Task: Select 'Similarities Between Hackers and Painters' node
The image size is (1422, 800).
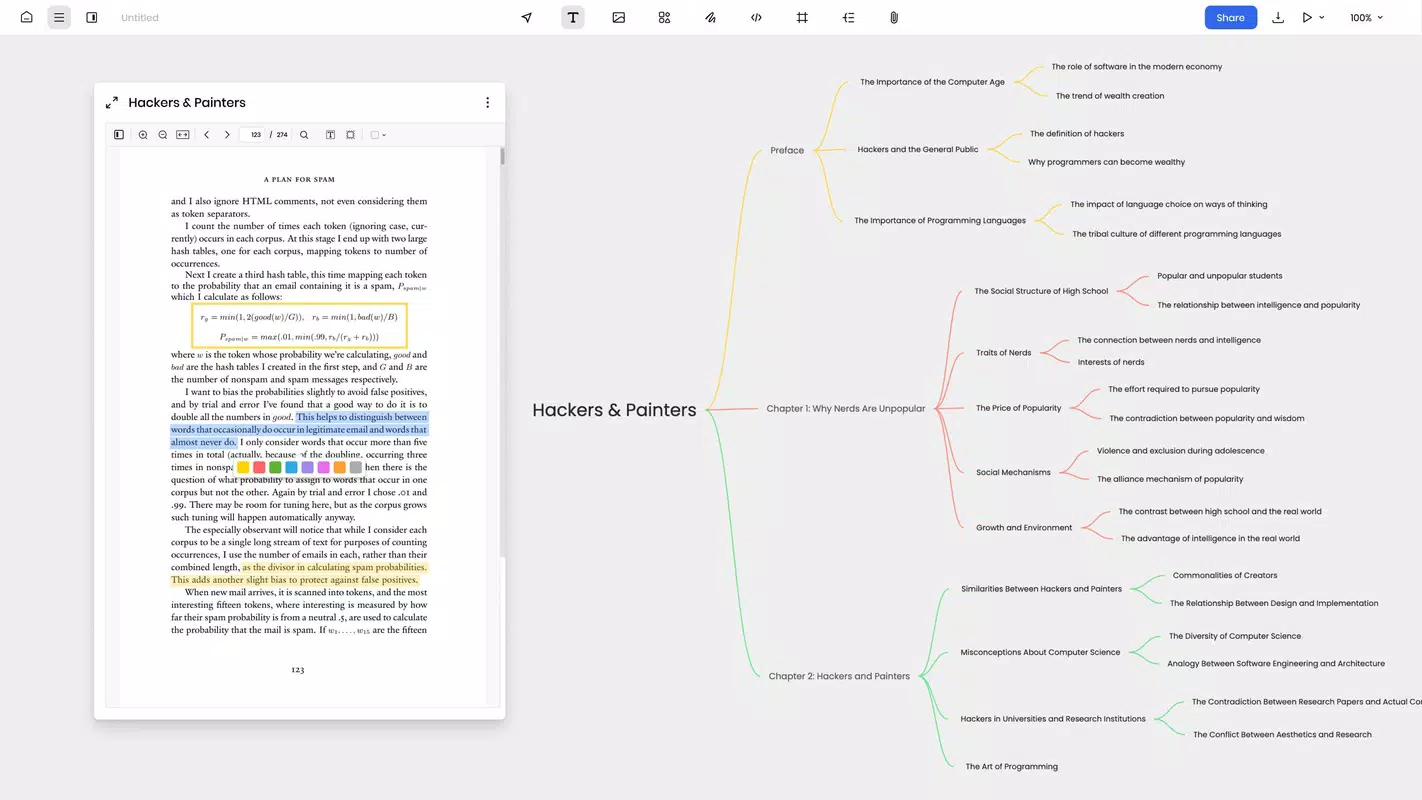Action: point(1041,589)
